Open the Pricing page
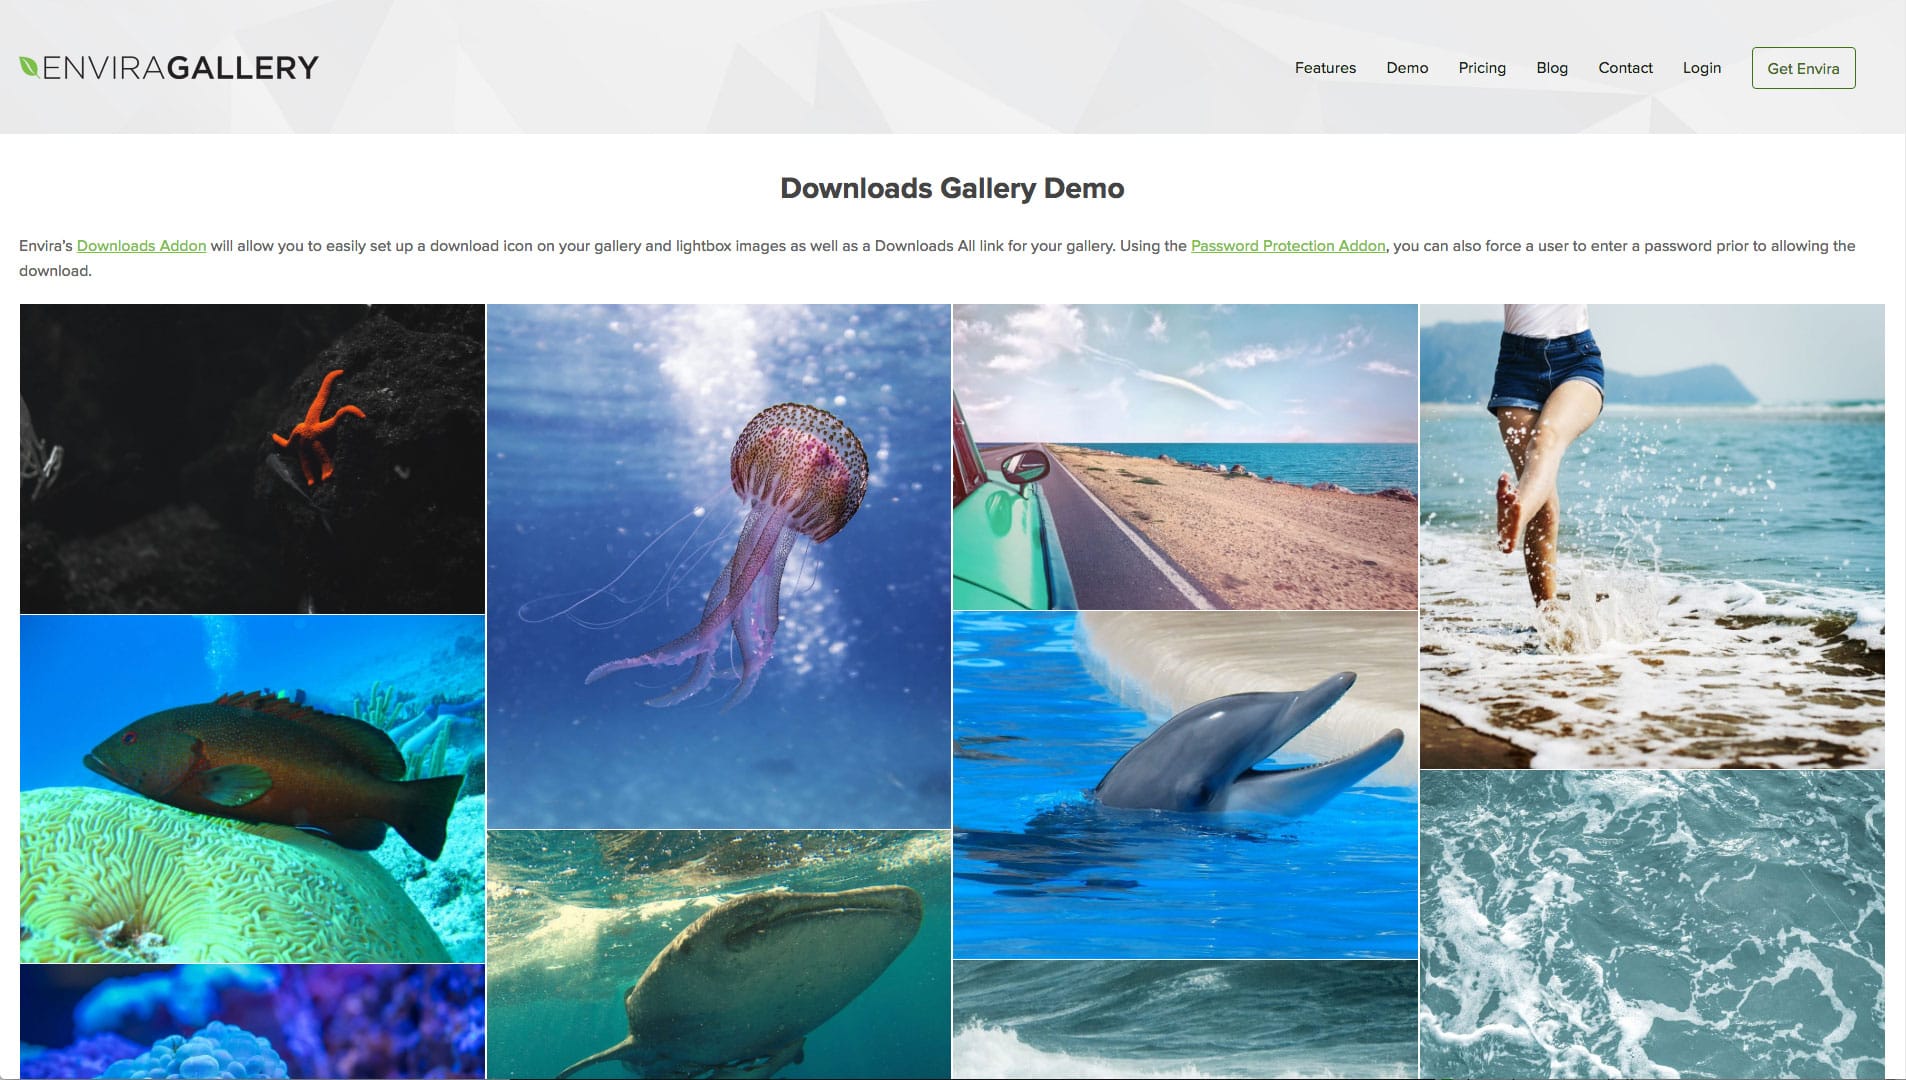 (1481, 68)
